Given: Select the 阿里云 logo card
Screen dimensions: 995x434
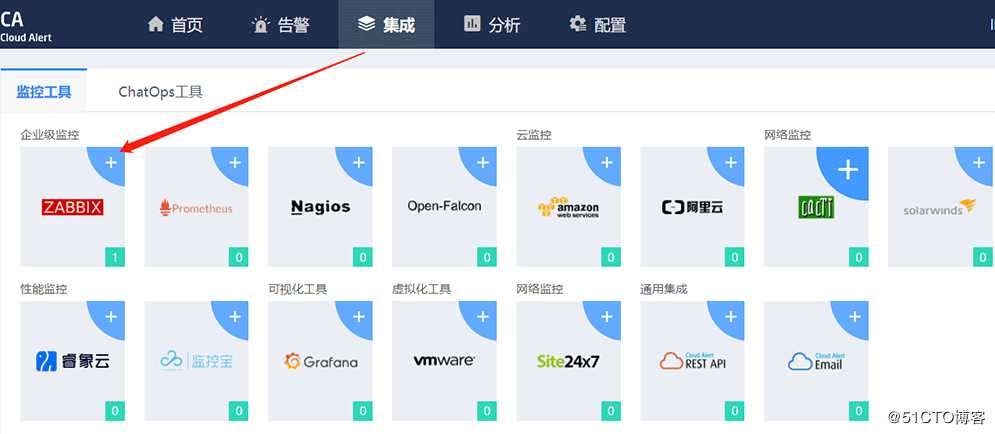Looking at the screenshot, I should 692,207.
